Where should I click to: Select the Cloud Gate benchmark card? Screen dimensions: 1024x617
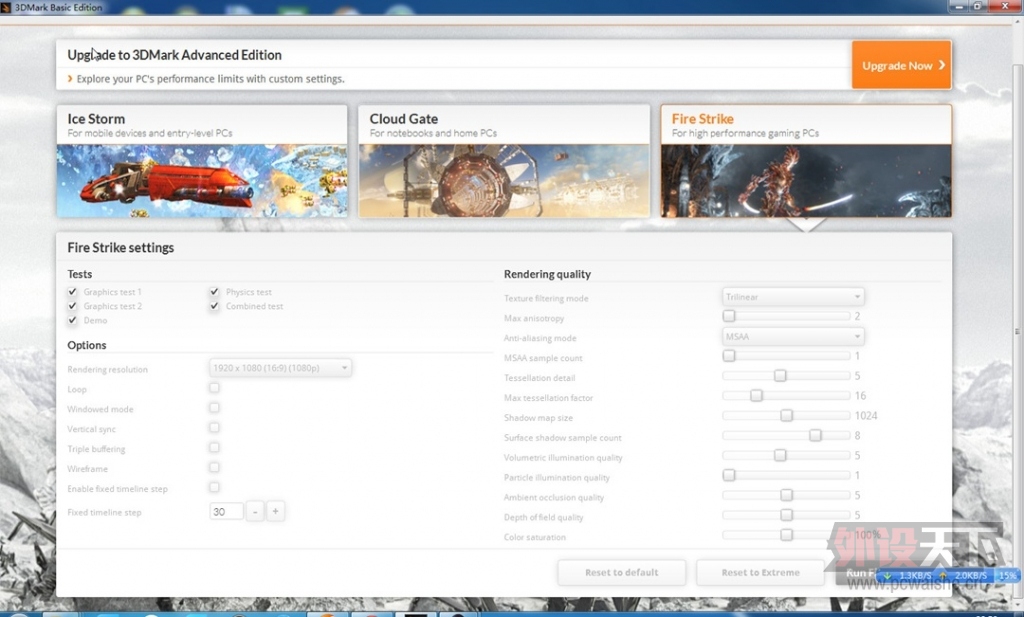coord(504,161)
